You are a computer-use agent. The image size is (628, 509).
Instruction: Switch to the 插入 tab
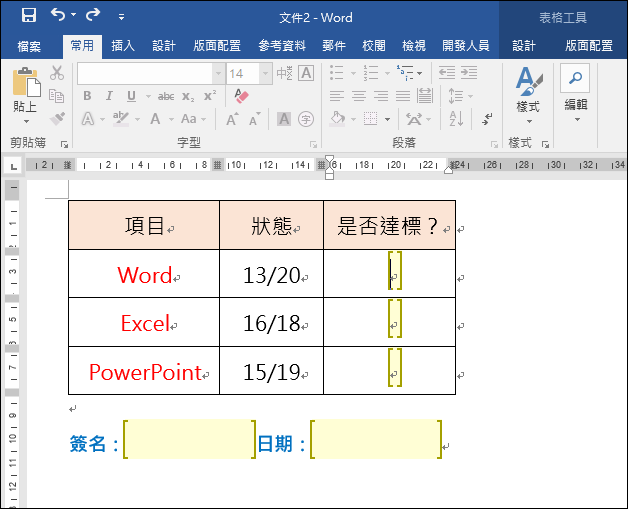123,46
